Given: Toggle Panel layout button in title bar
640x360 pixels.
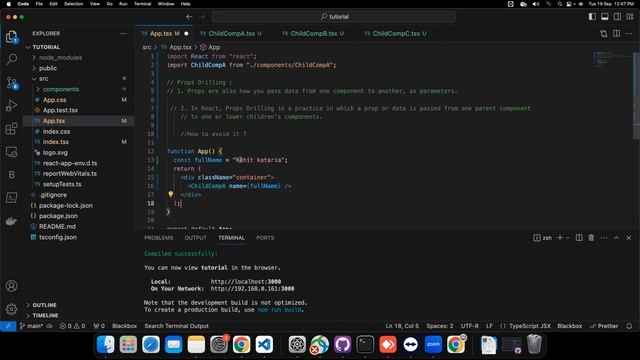Looking at the screenshot, I should 604,17.
